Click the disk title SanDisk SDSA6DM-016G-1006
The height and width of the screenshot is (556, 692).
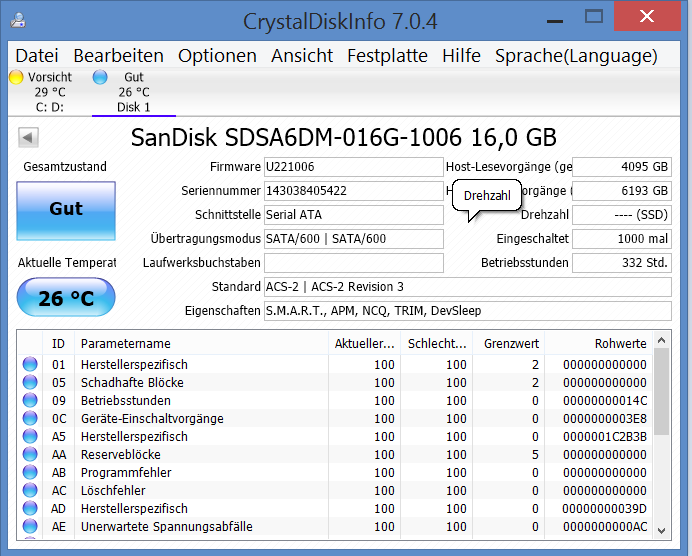343,137
